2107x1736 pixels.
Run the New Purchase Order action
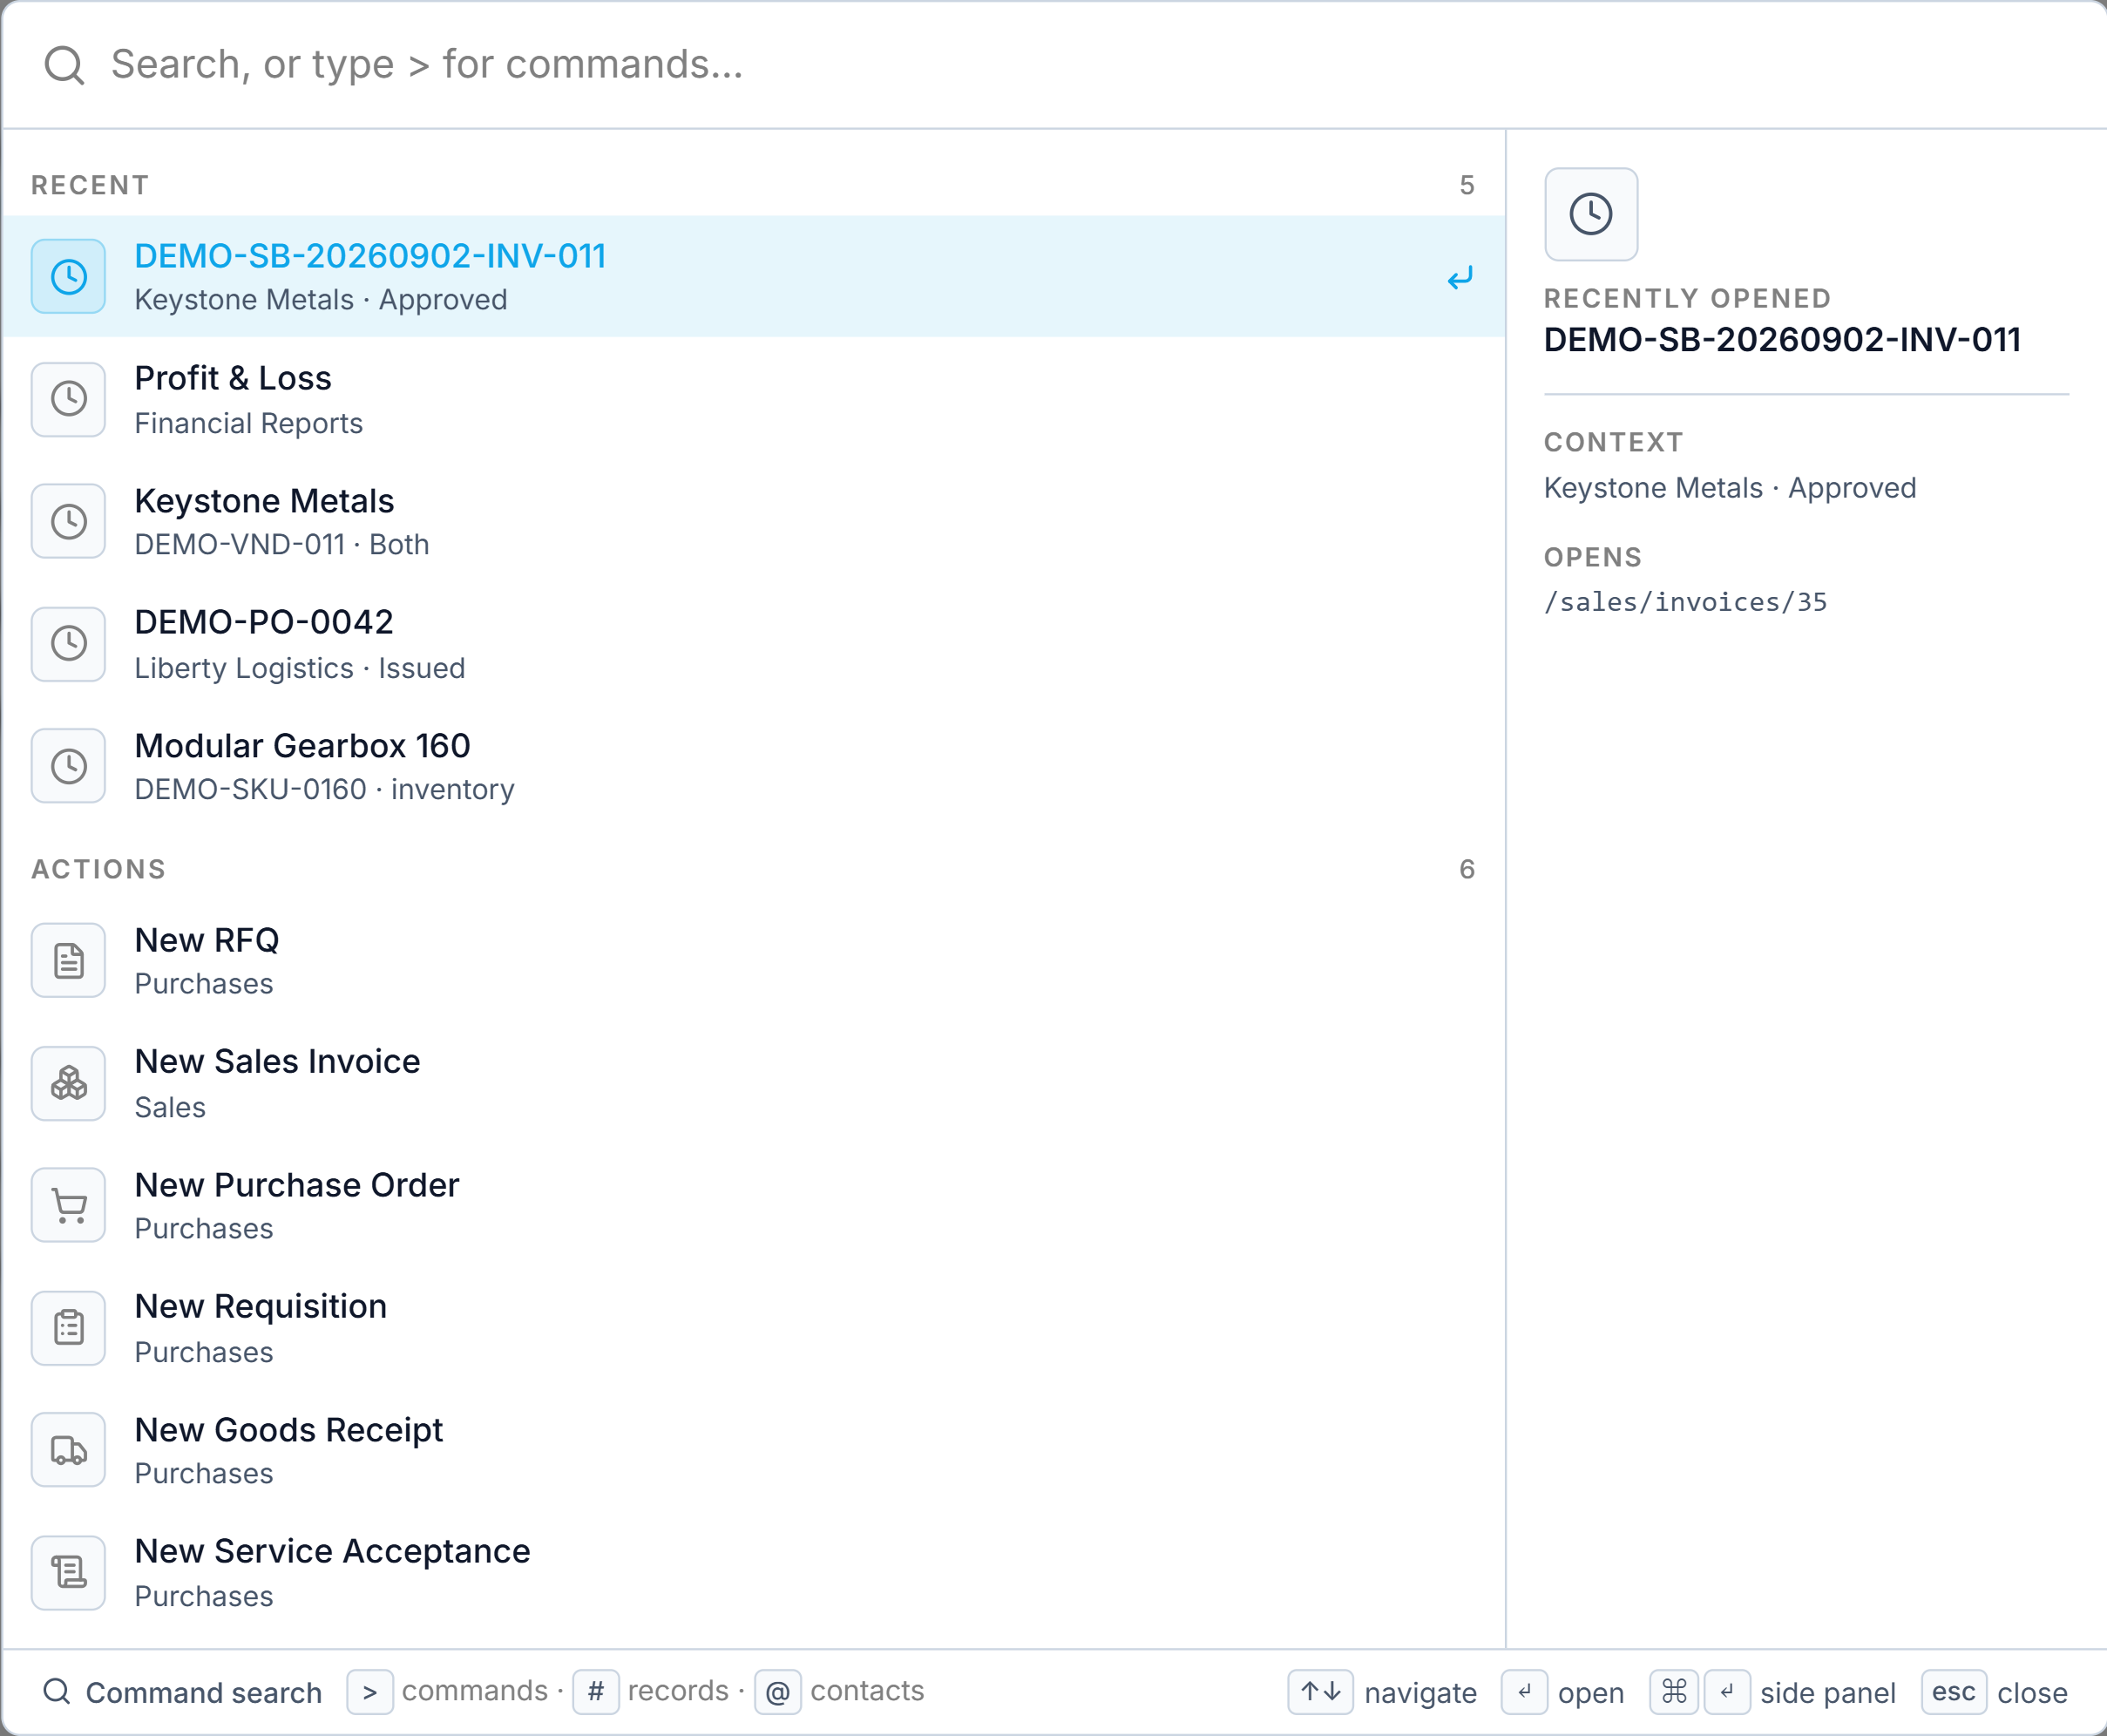(x=753, y=1205)
